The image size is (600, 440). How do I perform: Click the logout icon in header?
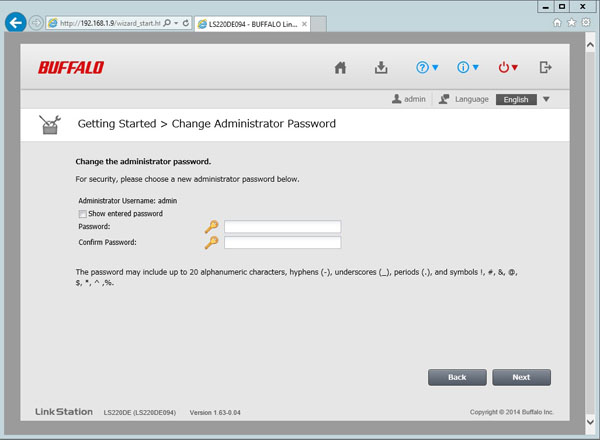point(546,67)
